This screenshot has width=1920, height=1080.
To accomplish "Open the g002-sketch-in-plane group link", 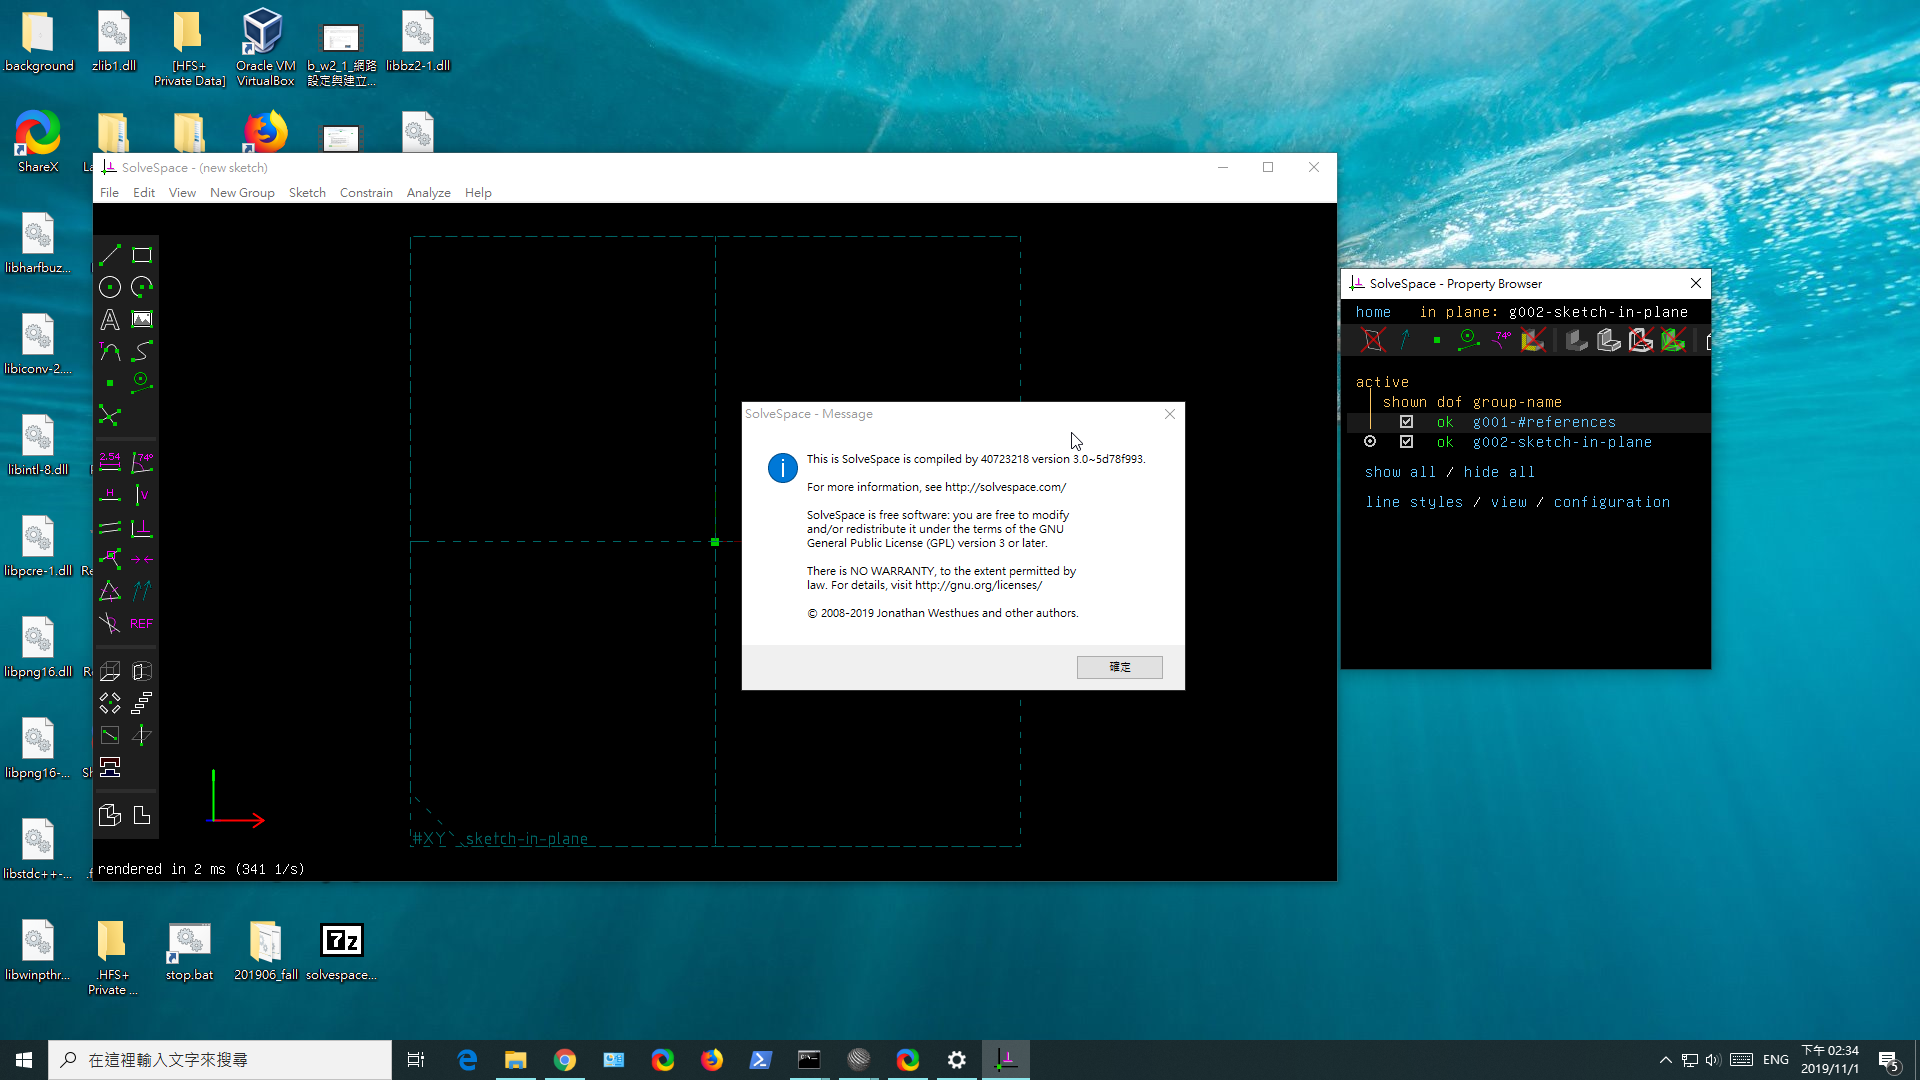I will click(x=1562, y=442).
